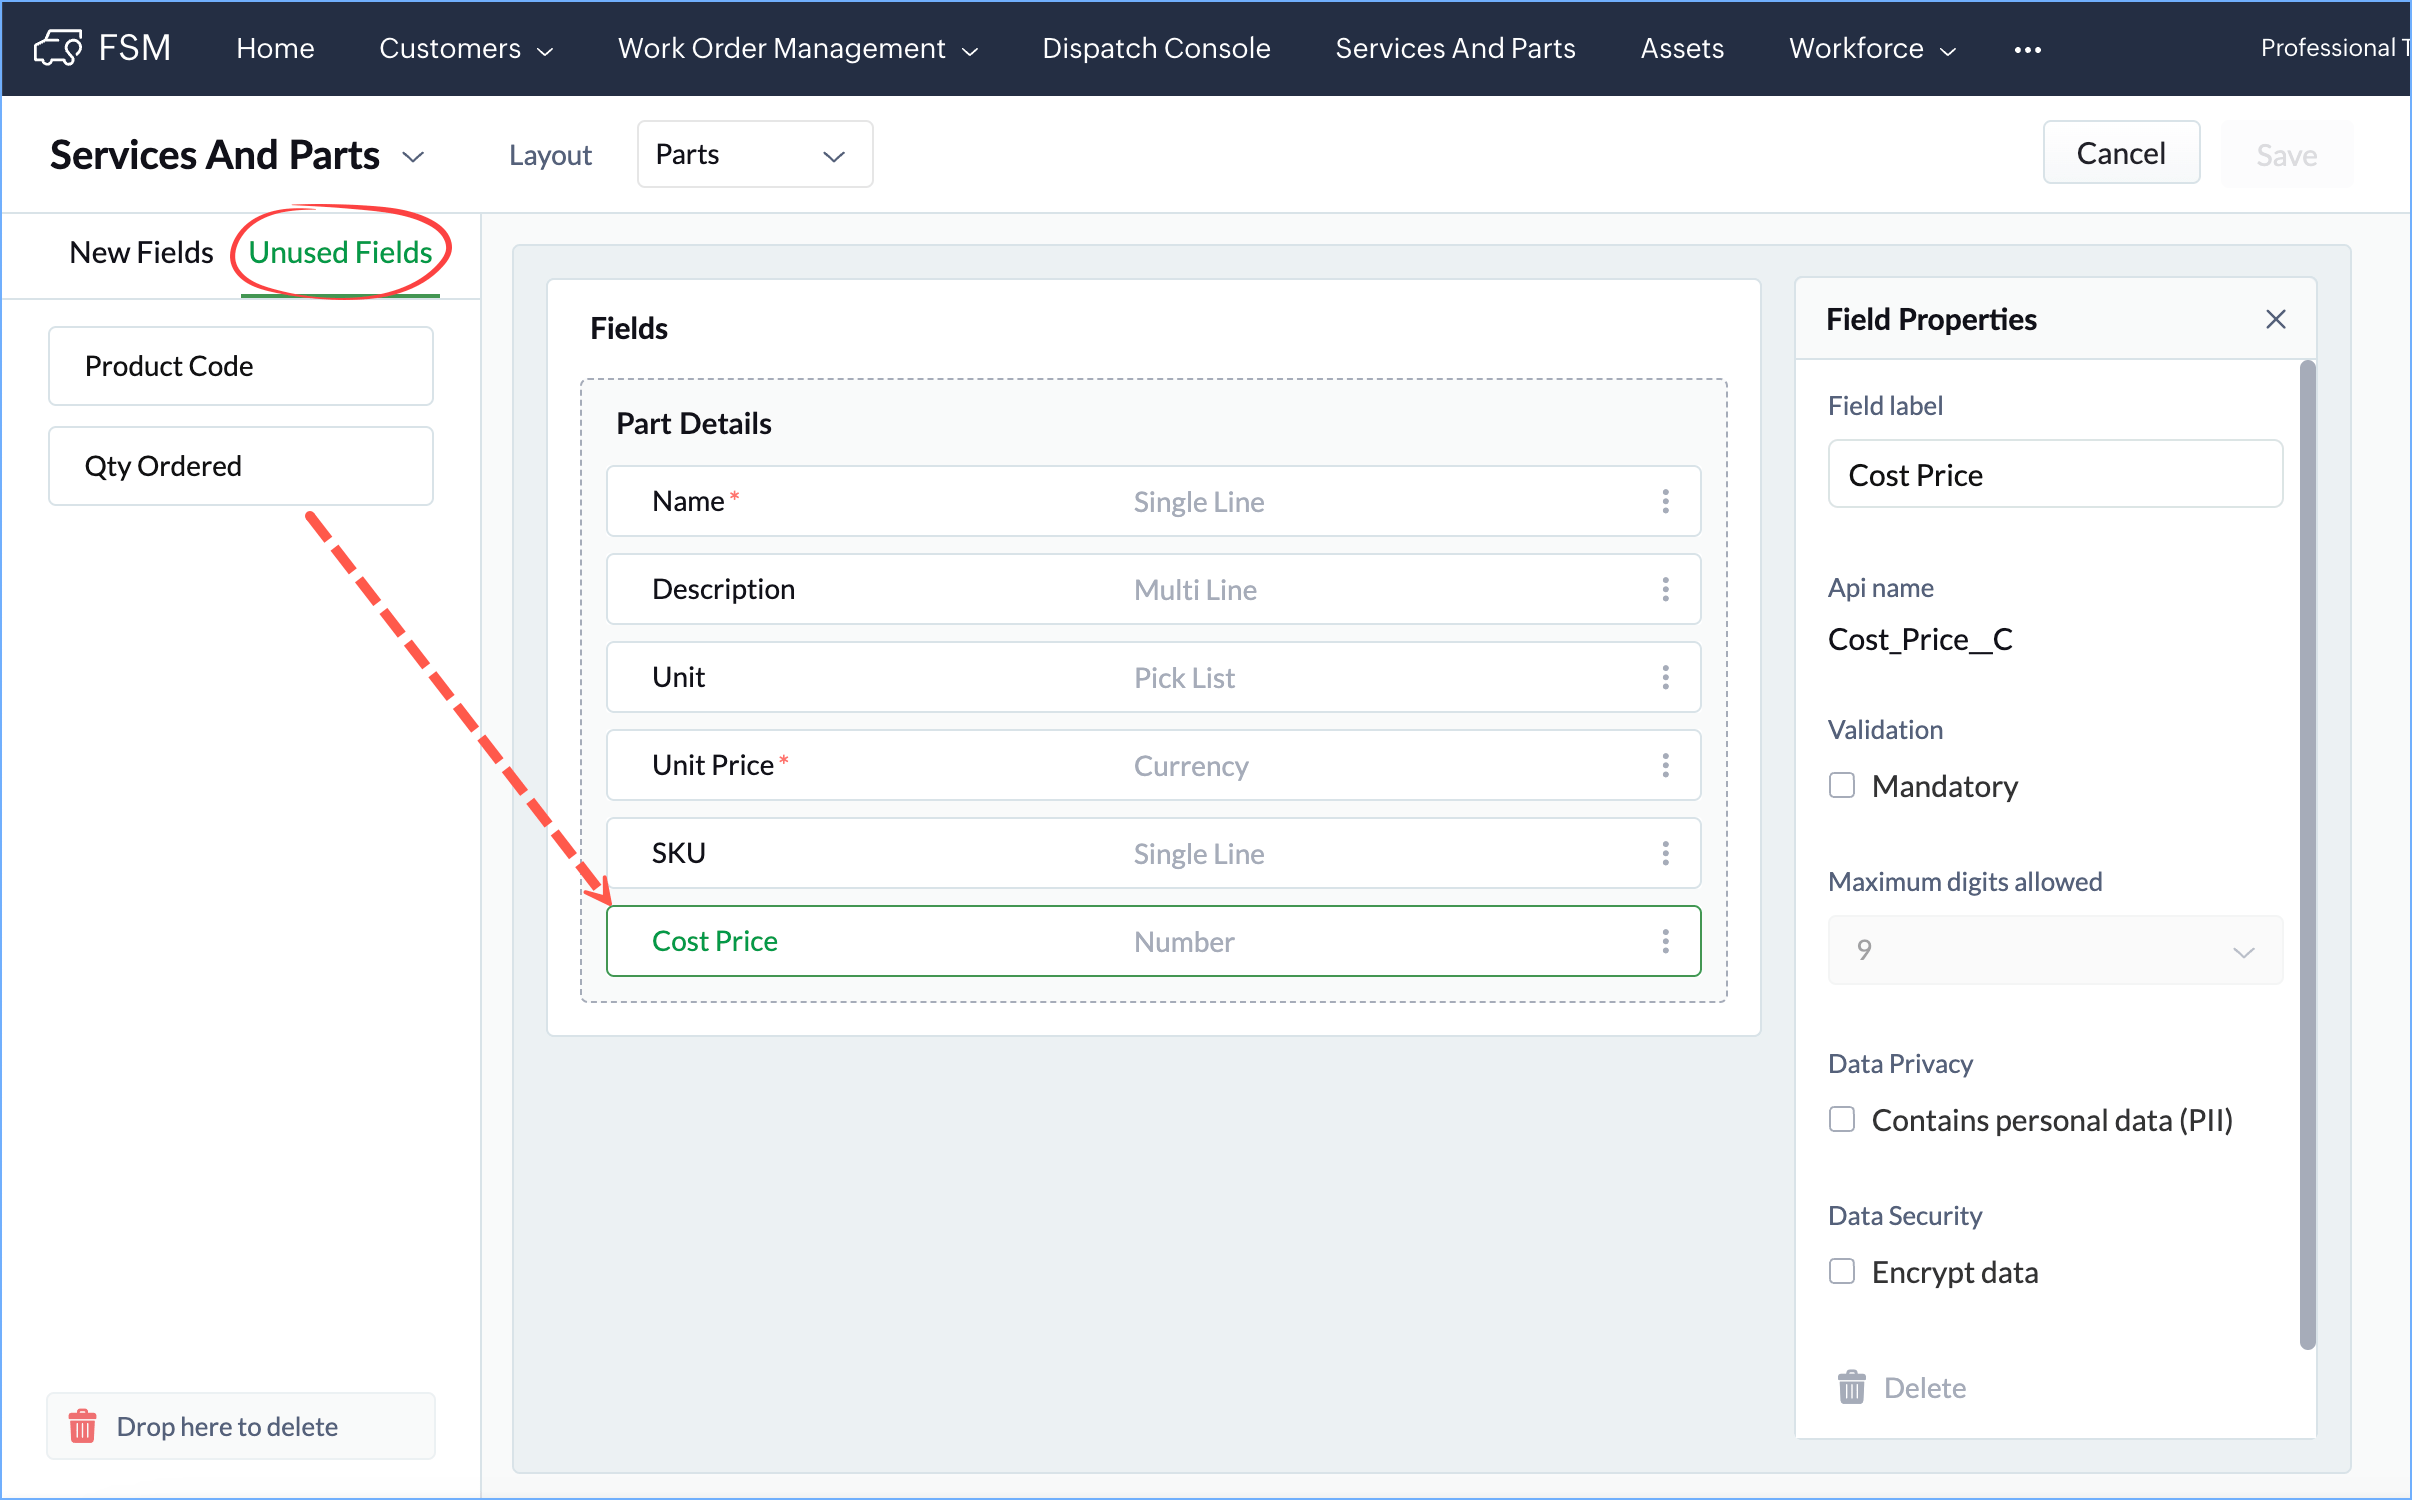Open the Cost Price field three-dot menu
Screen dimensions: 2412x1500
[x=1665, y=941]
